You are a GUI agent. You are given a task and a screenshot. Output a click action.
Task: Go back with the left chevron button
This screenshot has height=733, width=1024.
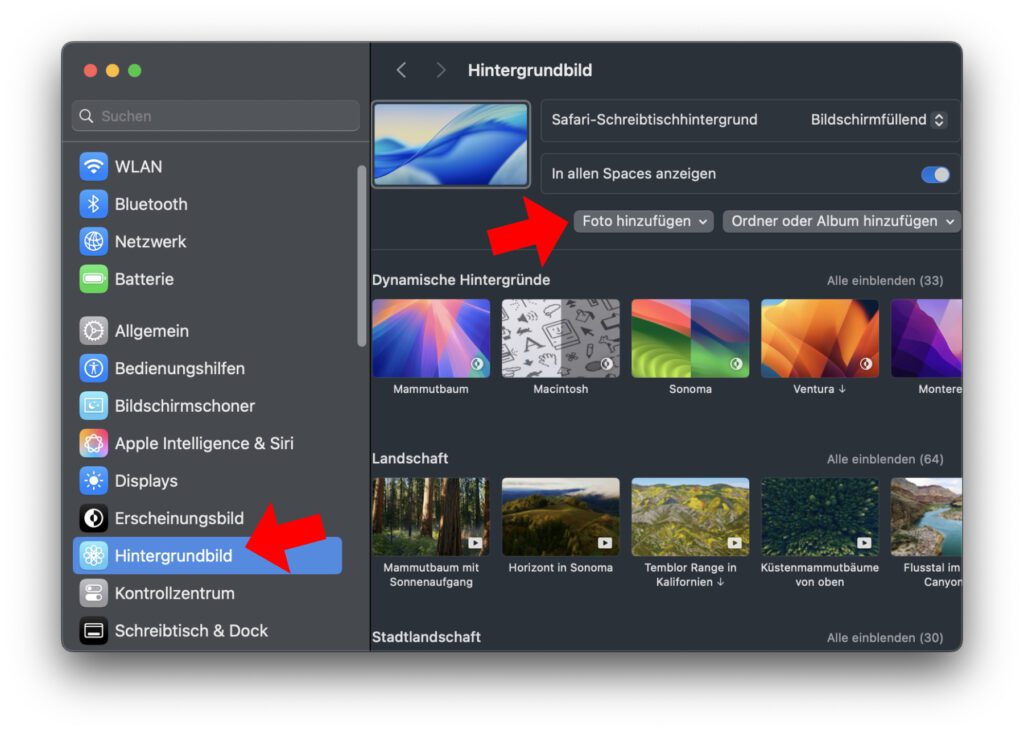point(402,70)
